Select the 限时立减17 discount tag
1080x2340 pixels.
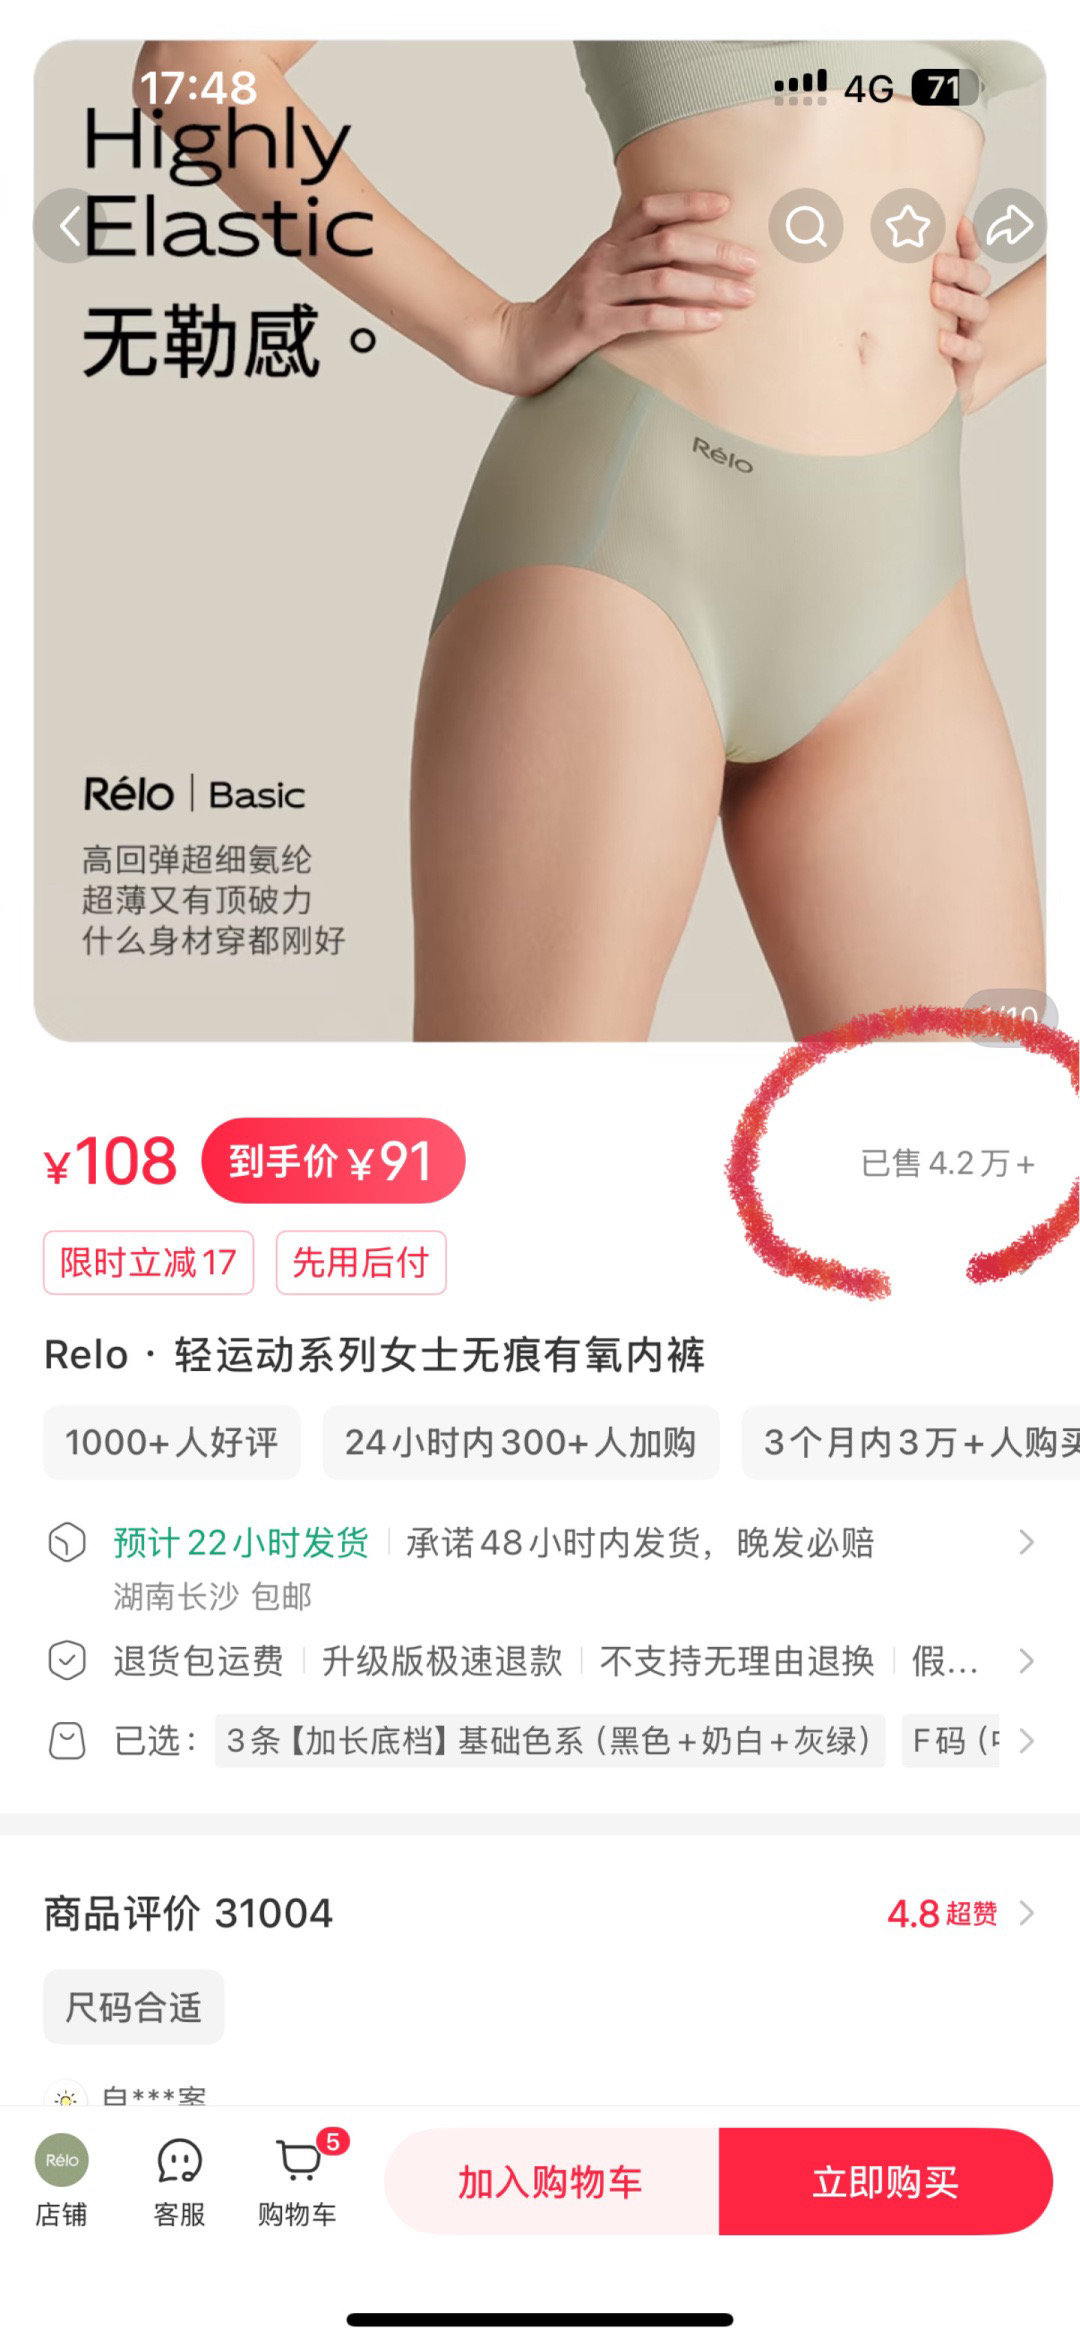tap(148, 1263)
